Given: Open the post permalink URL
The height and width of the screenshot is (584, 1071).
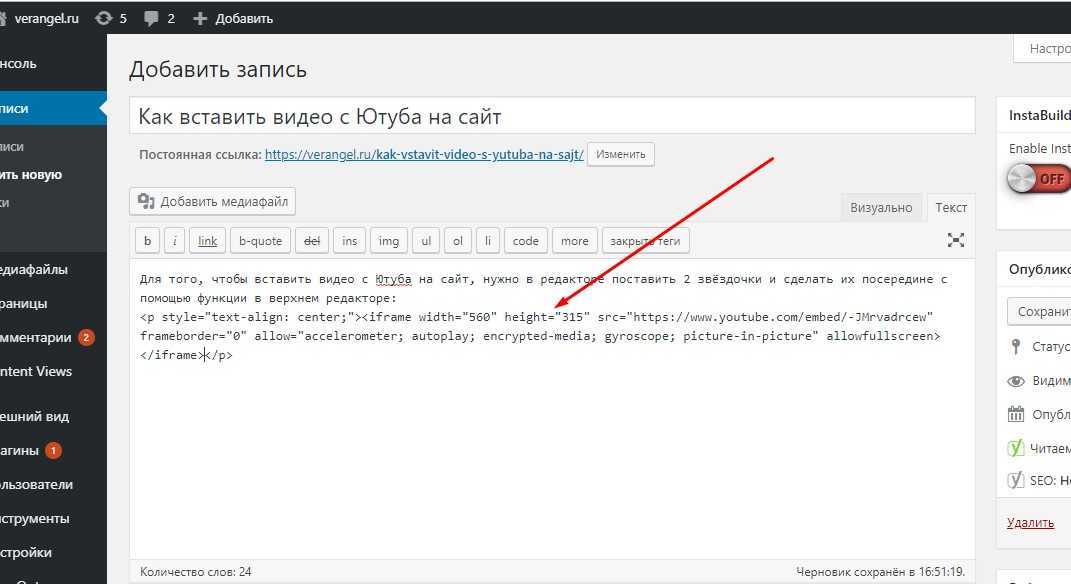Looking at the screenshot, I should 424,155.
